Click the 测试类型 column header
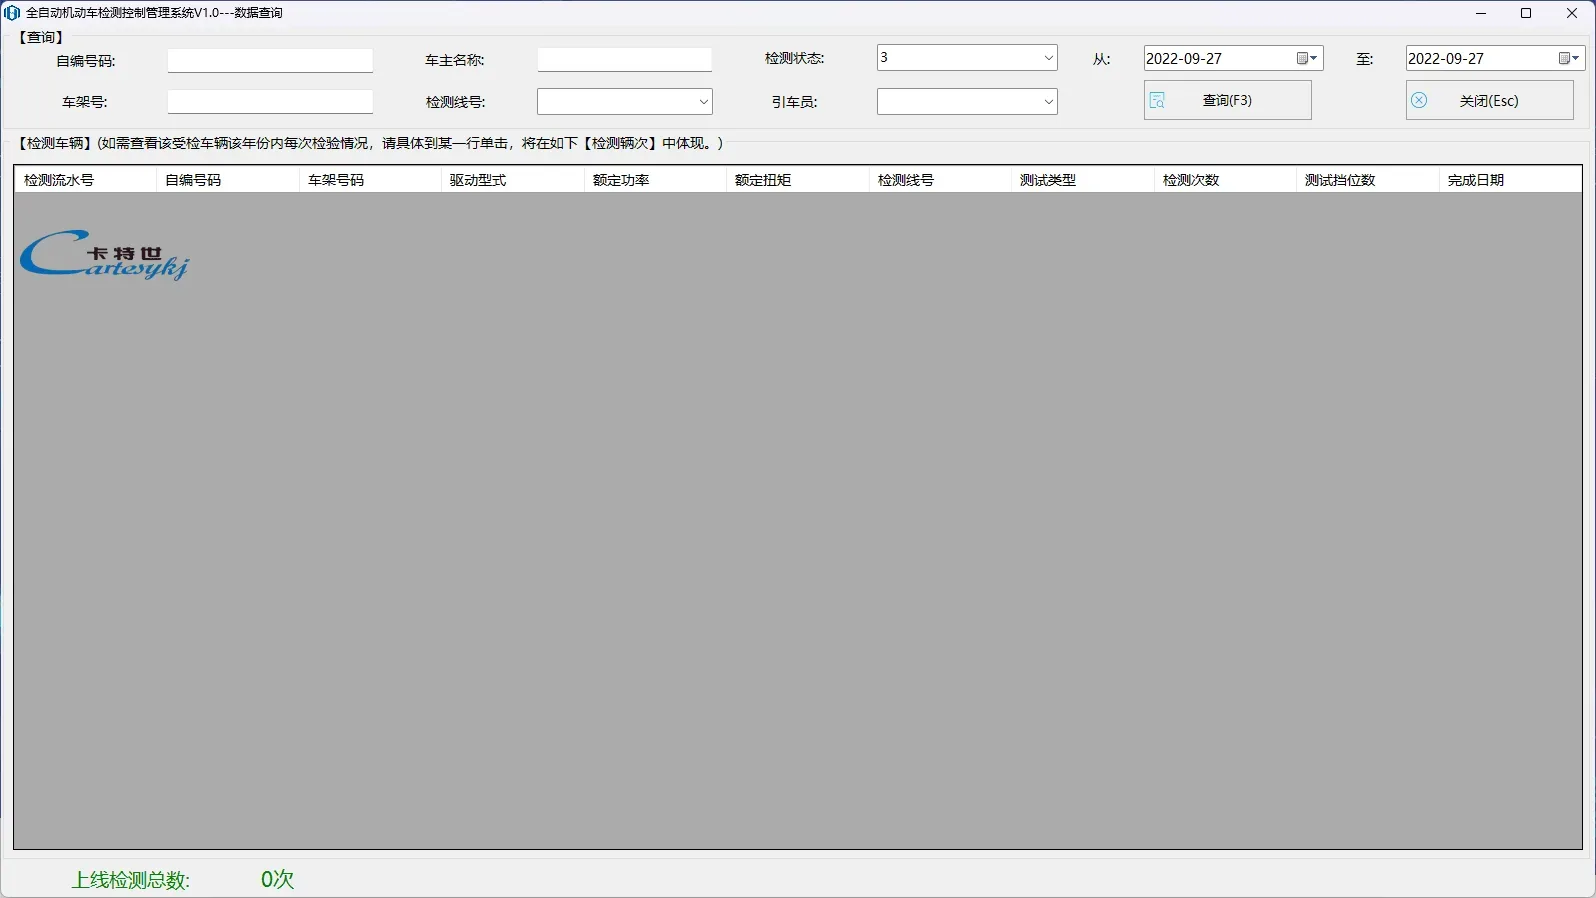 [1082, 180]
